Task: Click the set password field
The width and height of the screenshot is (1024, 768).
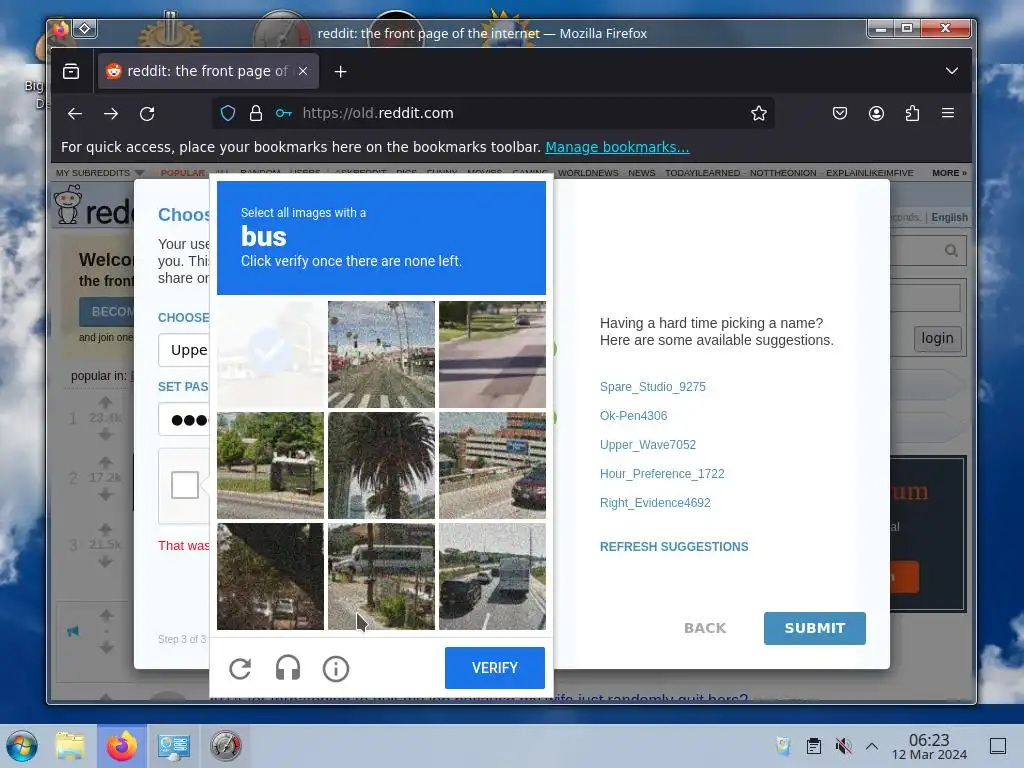Action: click(x=184, y=419)
